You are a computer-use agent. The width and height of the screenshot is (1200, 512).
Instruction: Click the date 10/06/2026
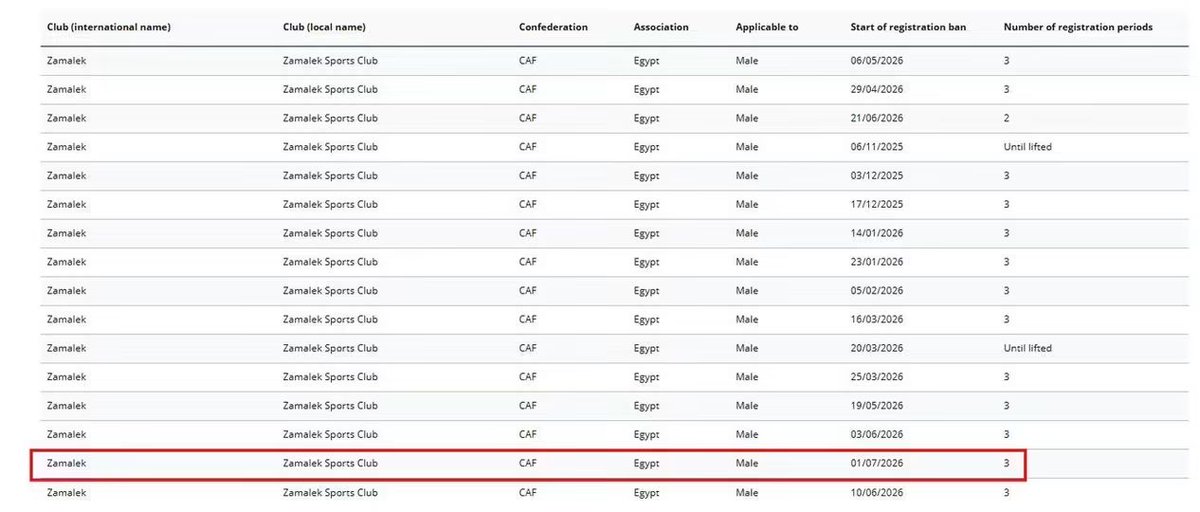[877, 493]
